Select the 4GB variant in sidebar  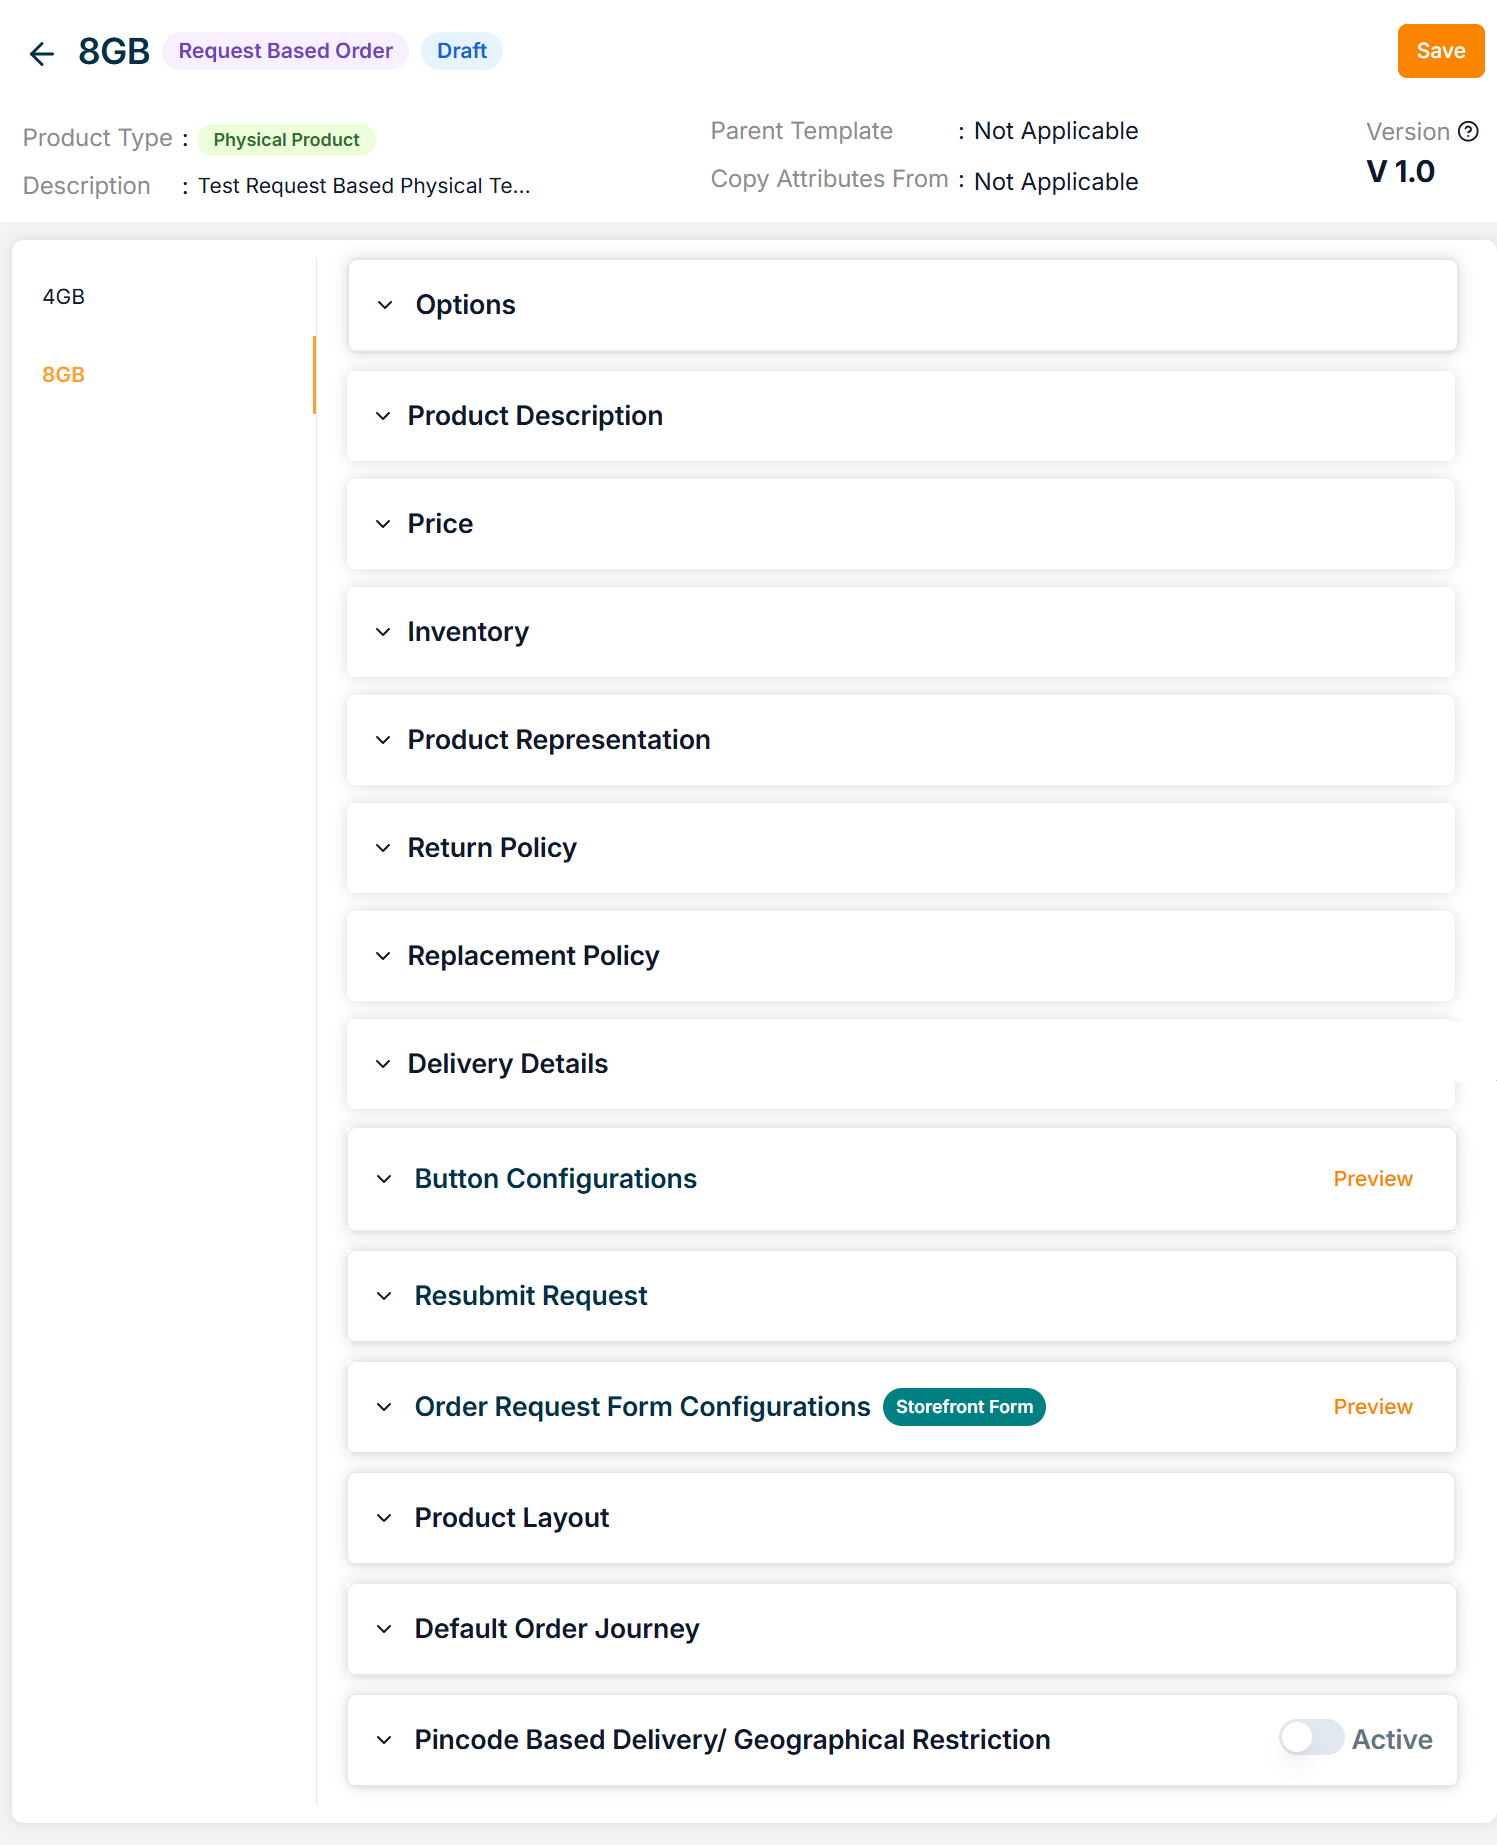point(64,297)
